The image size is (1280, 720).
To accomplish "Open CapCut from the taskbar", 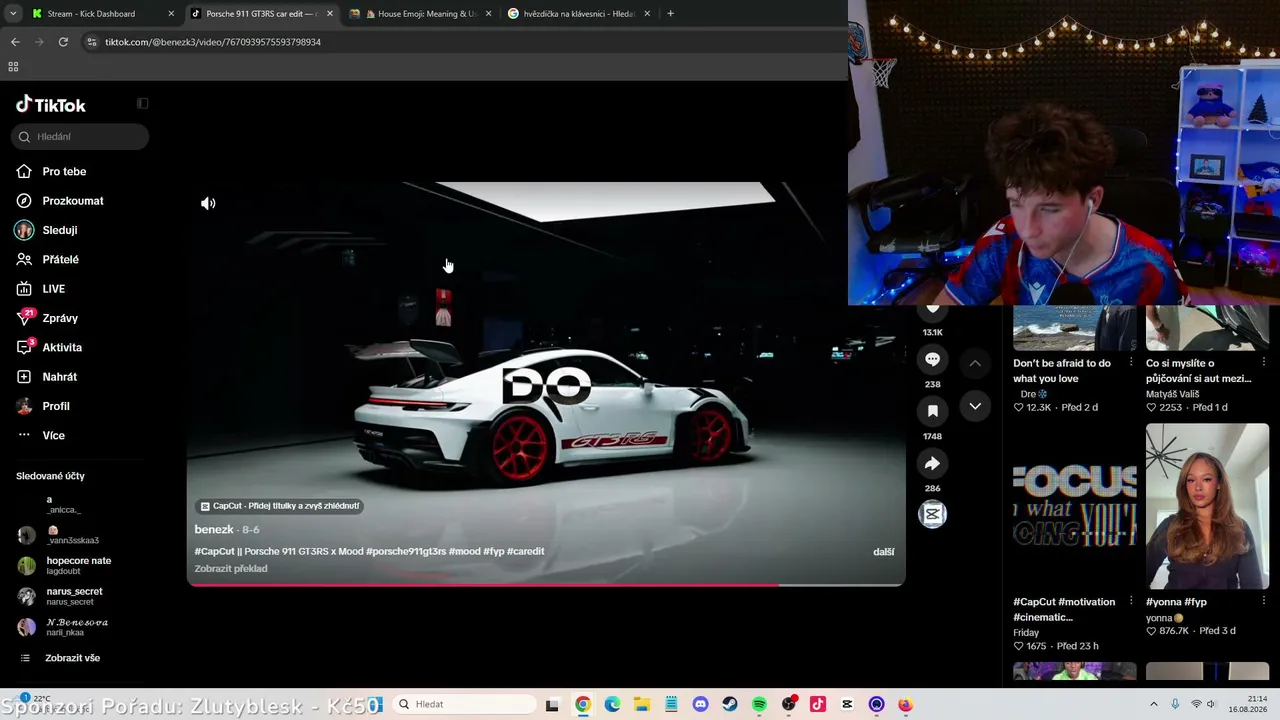I will pyautogui.click(x=847, y=705).
